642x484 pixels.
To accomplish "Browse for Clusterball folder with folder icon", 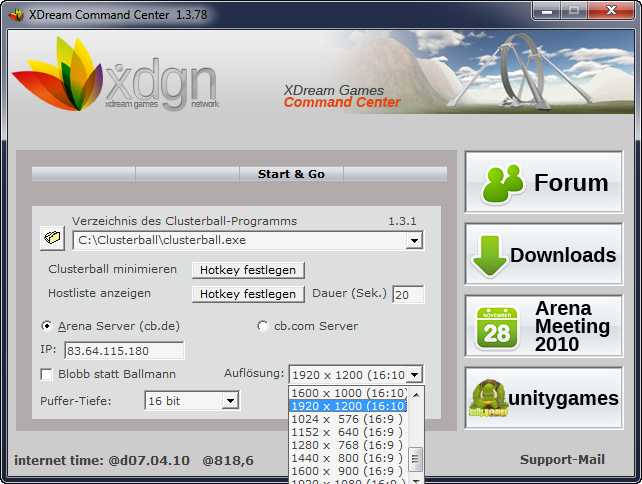I will [52, 237].
